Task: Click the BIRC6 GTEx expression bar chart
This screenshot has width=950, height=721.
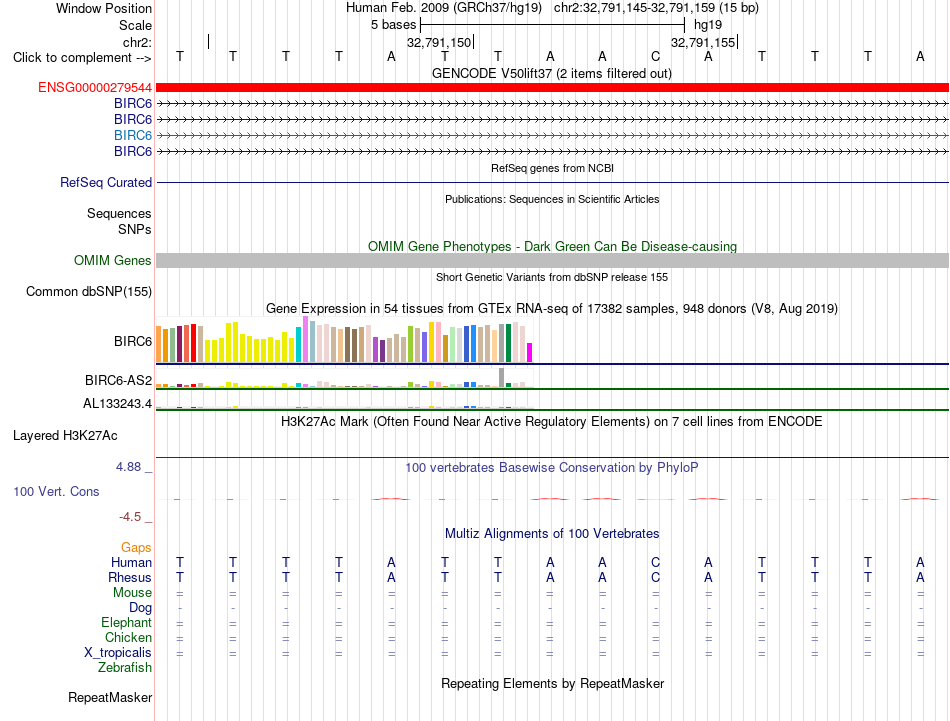Action: [x=344, y=341]
